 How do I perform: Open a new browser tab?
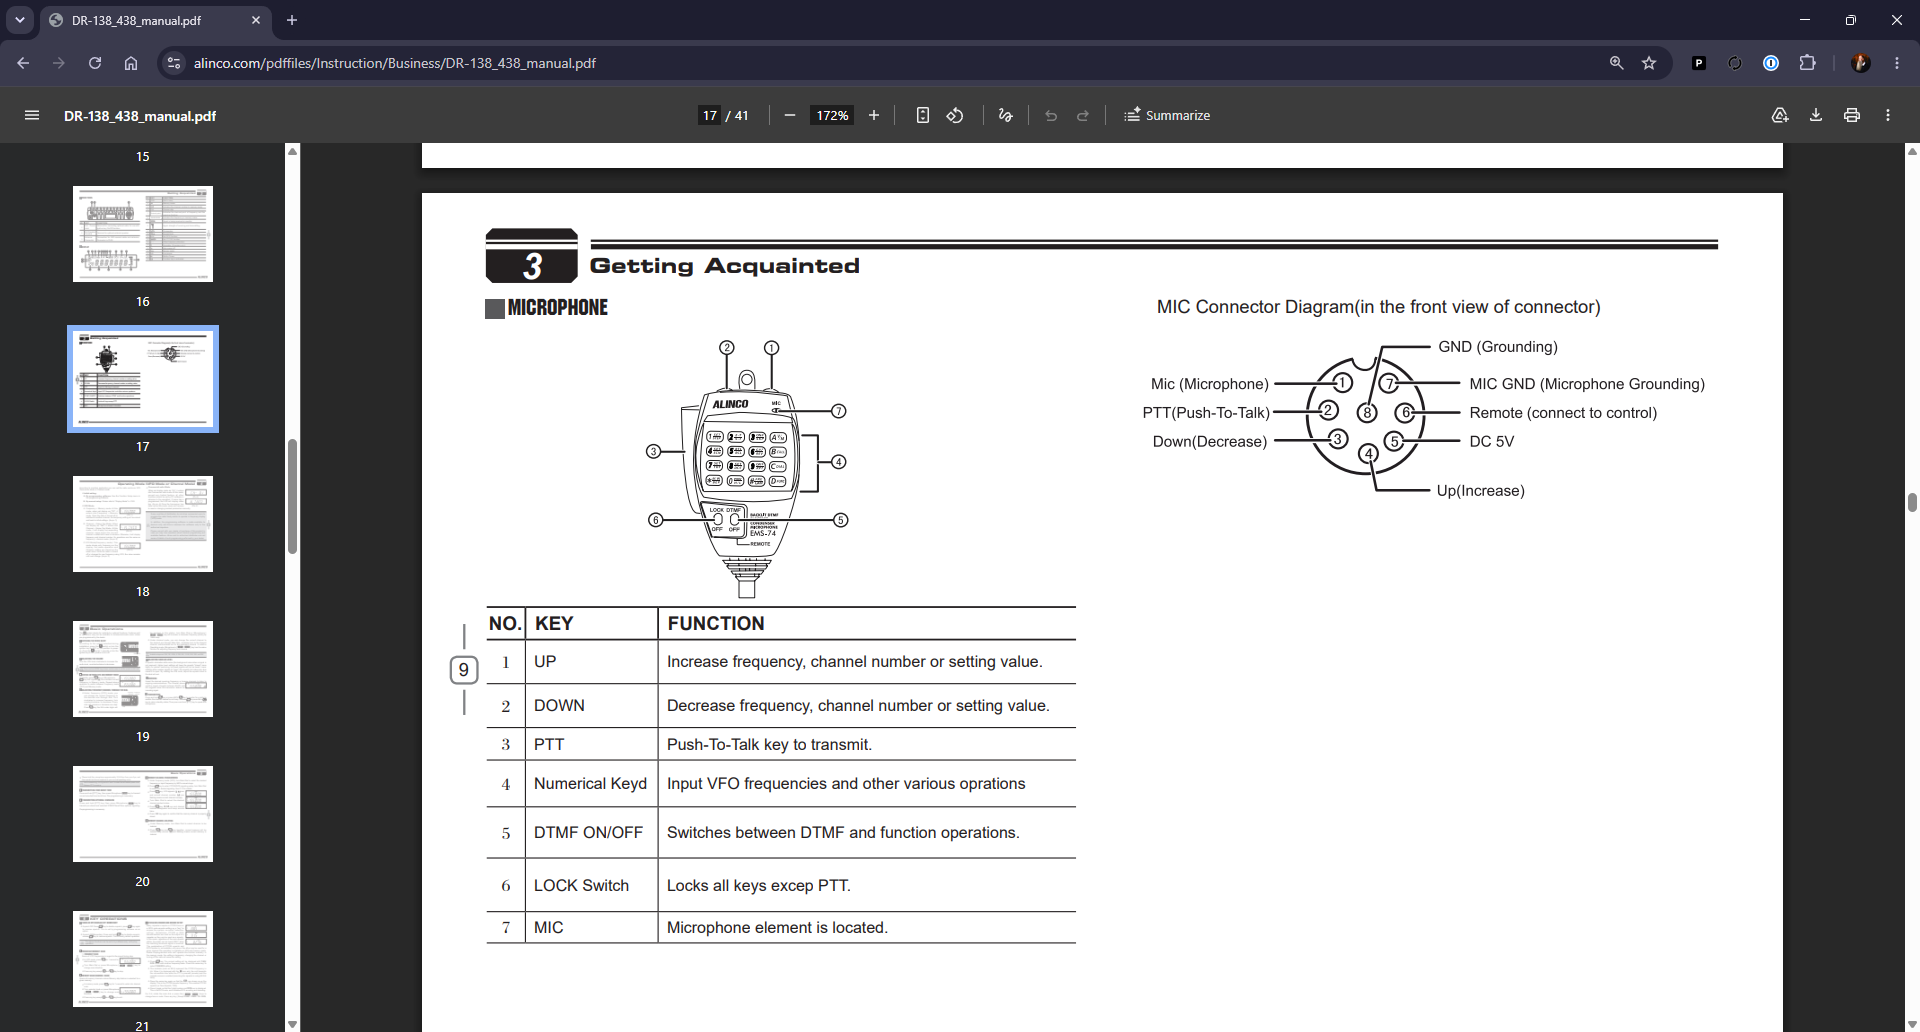tap(292, 20)
